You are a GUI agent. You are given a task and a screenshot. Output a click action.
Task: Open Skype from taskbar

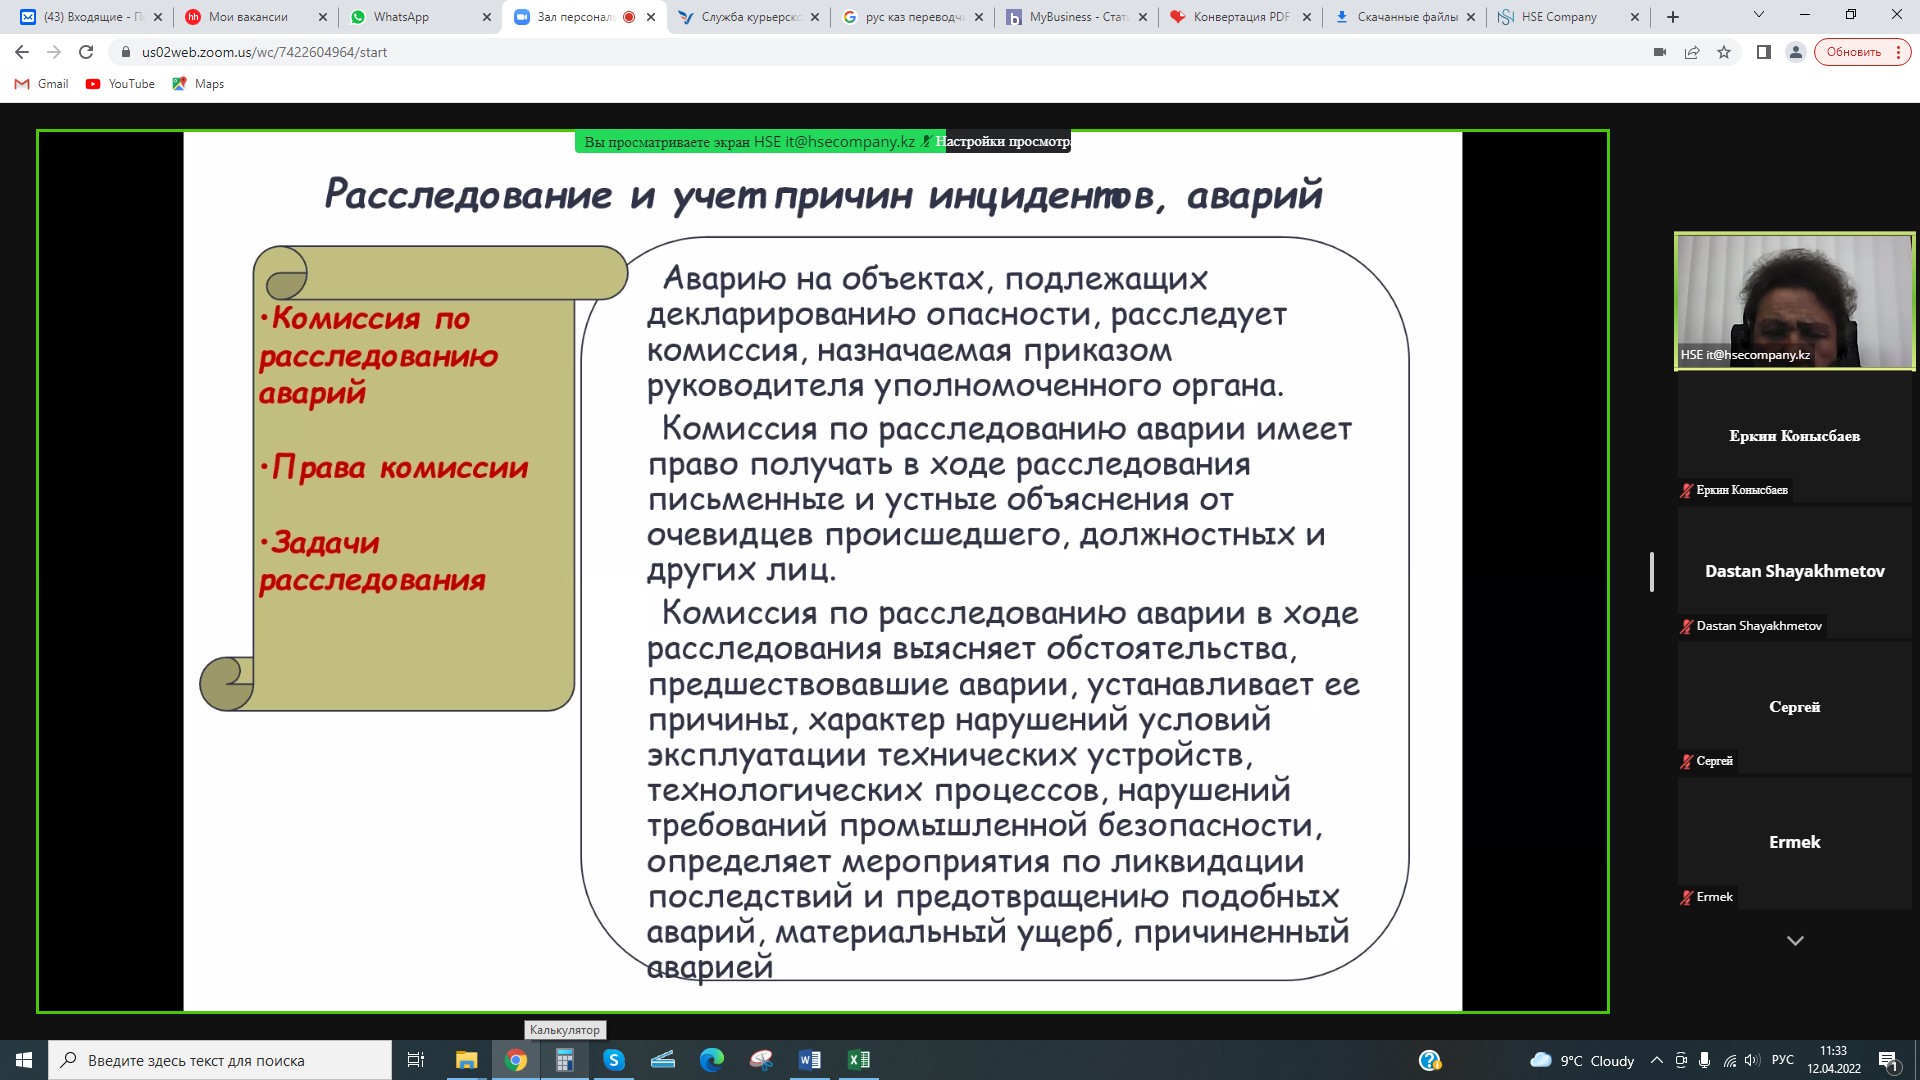point(614,1060)
